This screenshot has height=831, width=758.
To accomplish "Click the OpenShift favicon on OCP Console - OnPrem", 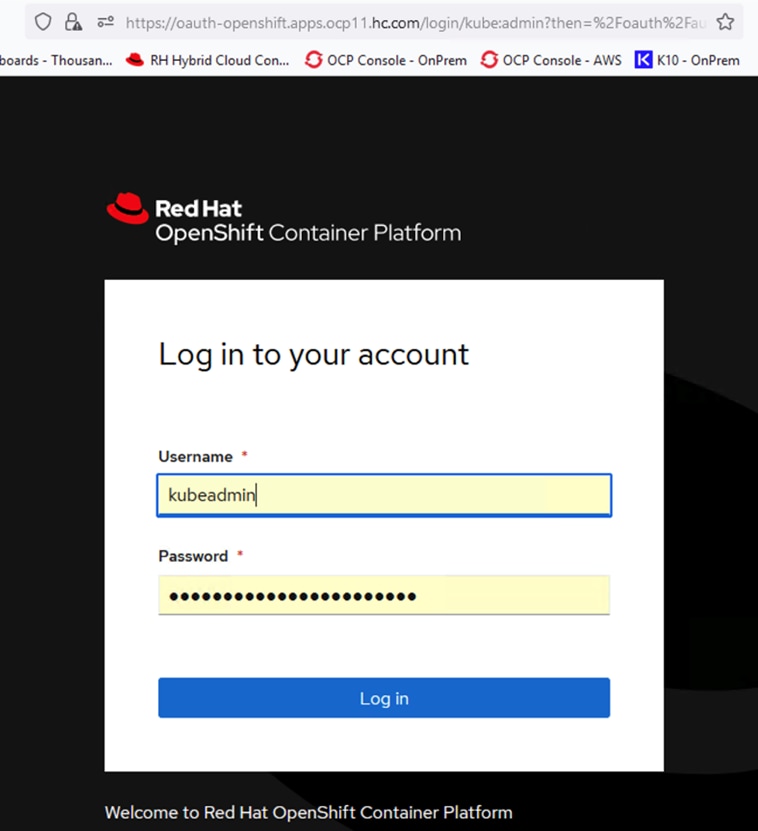I will coord(313,60).
